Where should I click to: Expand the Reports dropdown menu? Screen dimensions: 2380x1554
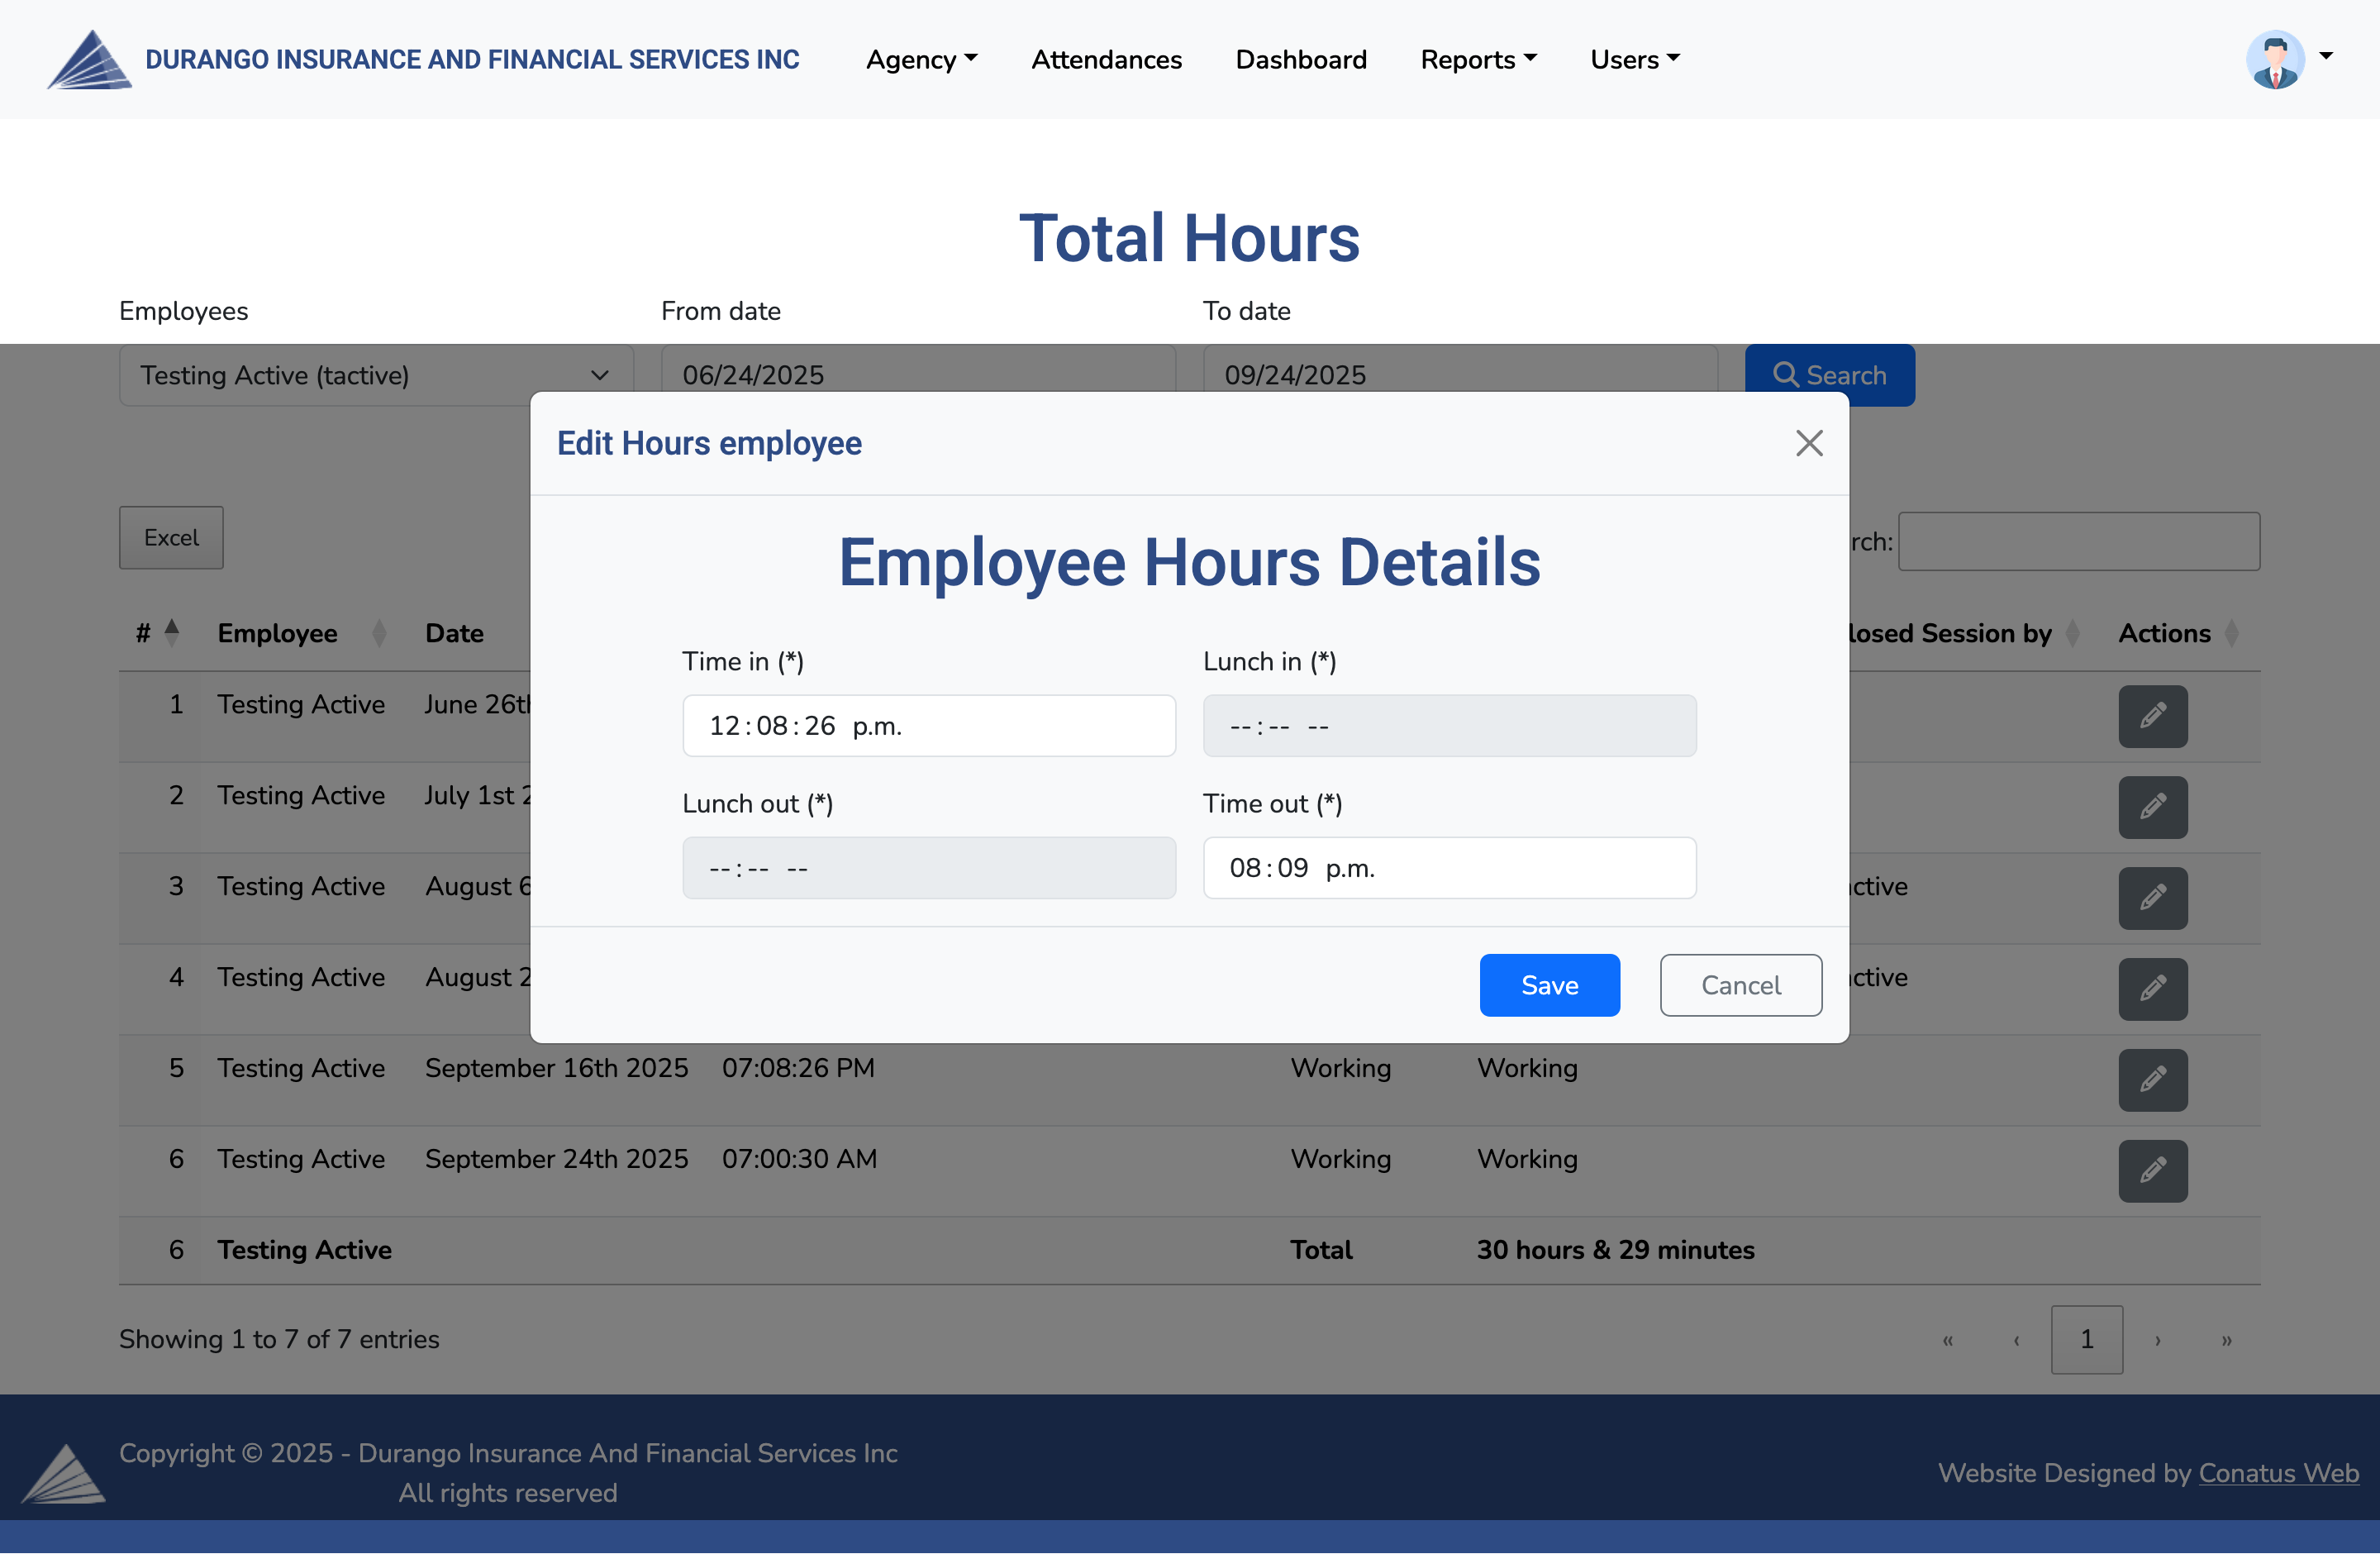1478,60
